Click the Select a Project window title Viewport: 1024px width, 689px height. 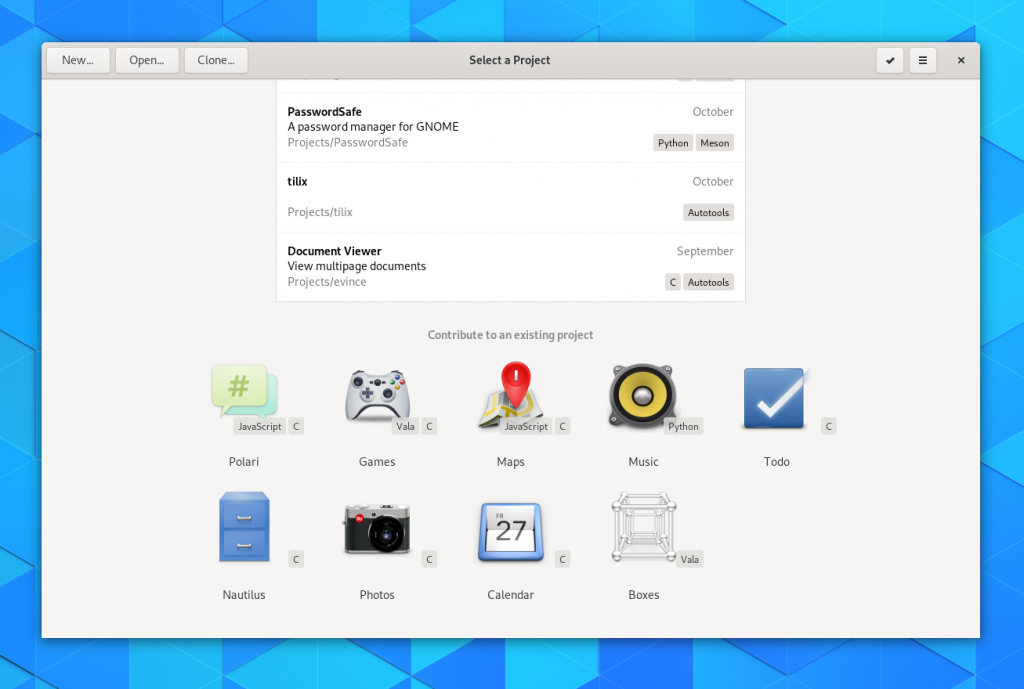[x=509, y=60]
